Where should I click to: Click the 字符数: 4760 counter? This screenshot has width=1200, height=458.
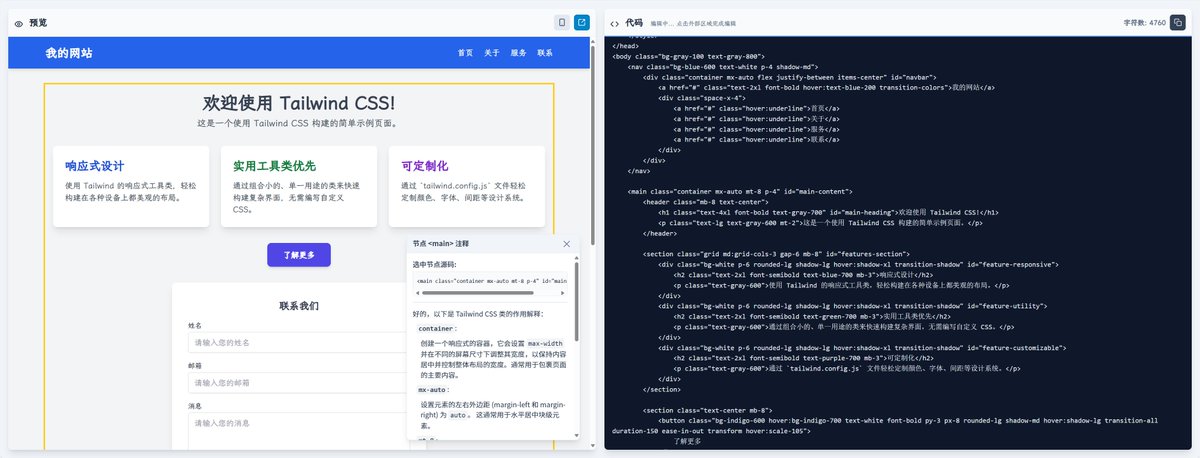(1145, 22)
